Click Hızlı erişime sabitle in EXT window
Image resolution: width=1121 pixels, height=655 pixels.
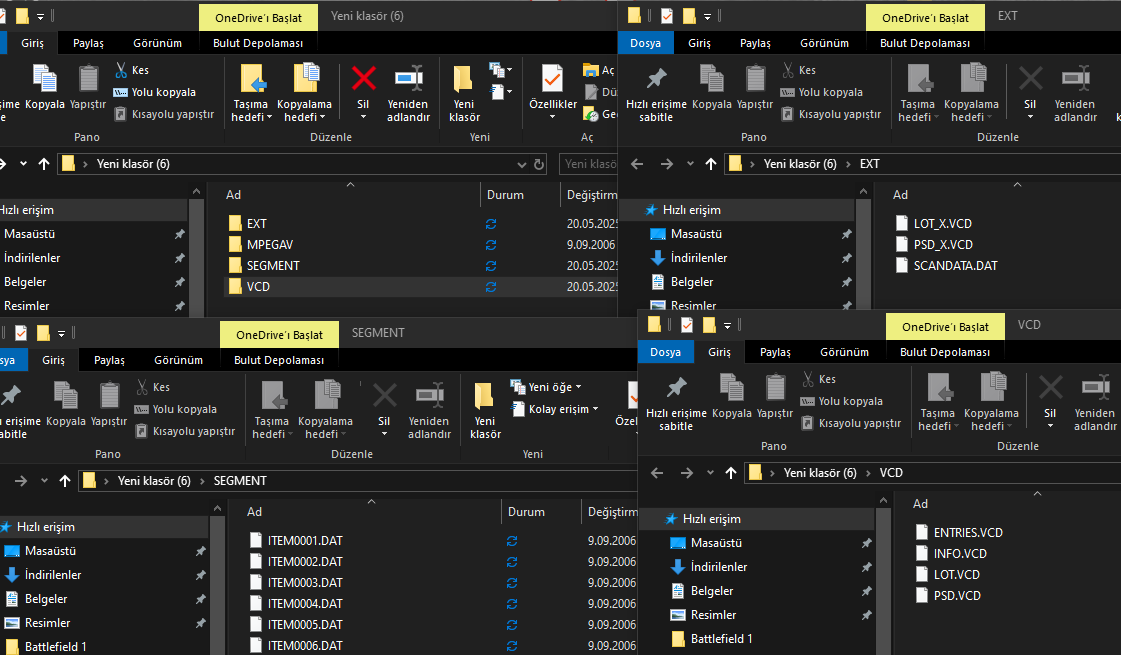pos(656,93)
